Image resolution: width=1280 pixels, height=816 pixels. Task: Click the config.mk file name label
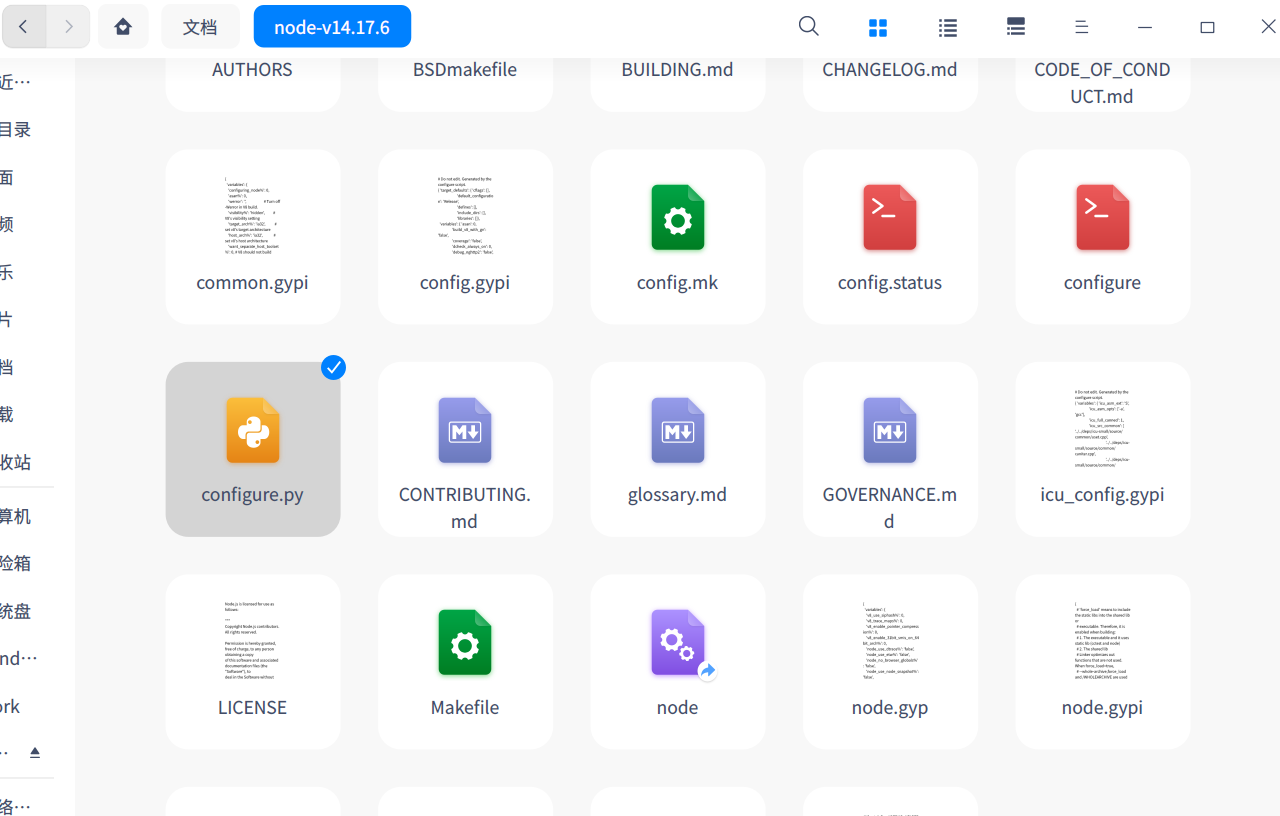678,283
